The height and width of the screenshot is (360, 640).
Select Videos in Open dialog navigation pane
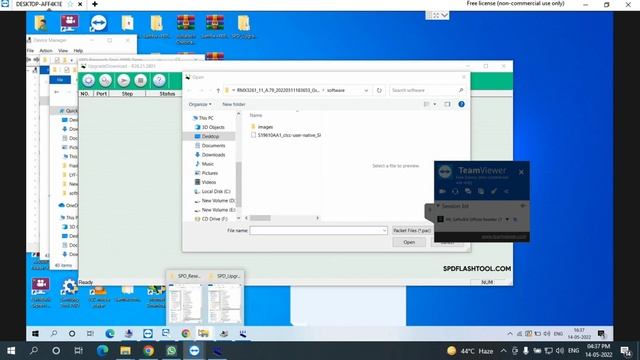tap(208, 182)
